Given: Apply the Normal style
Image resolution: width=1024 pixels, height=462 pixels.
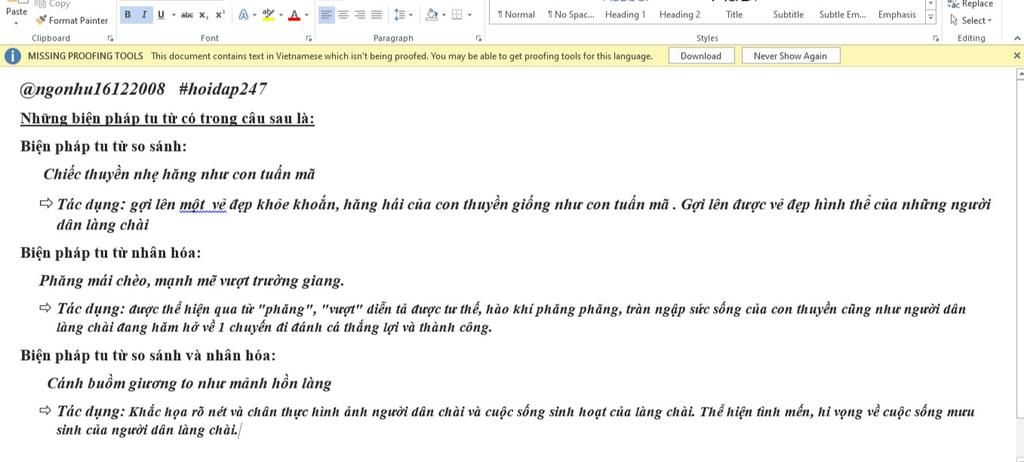Looking at the screenshot, I should tap(515, 14).
